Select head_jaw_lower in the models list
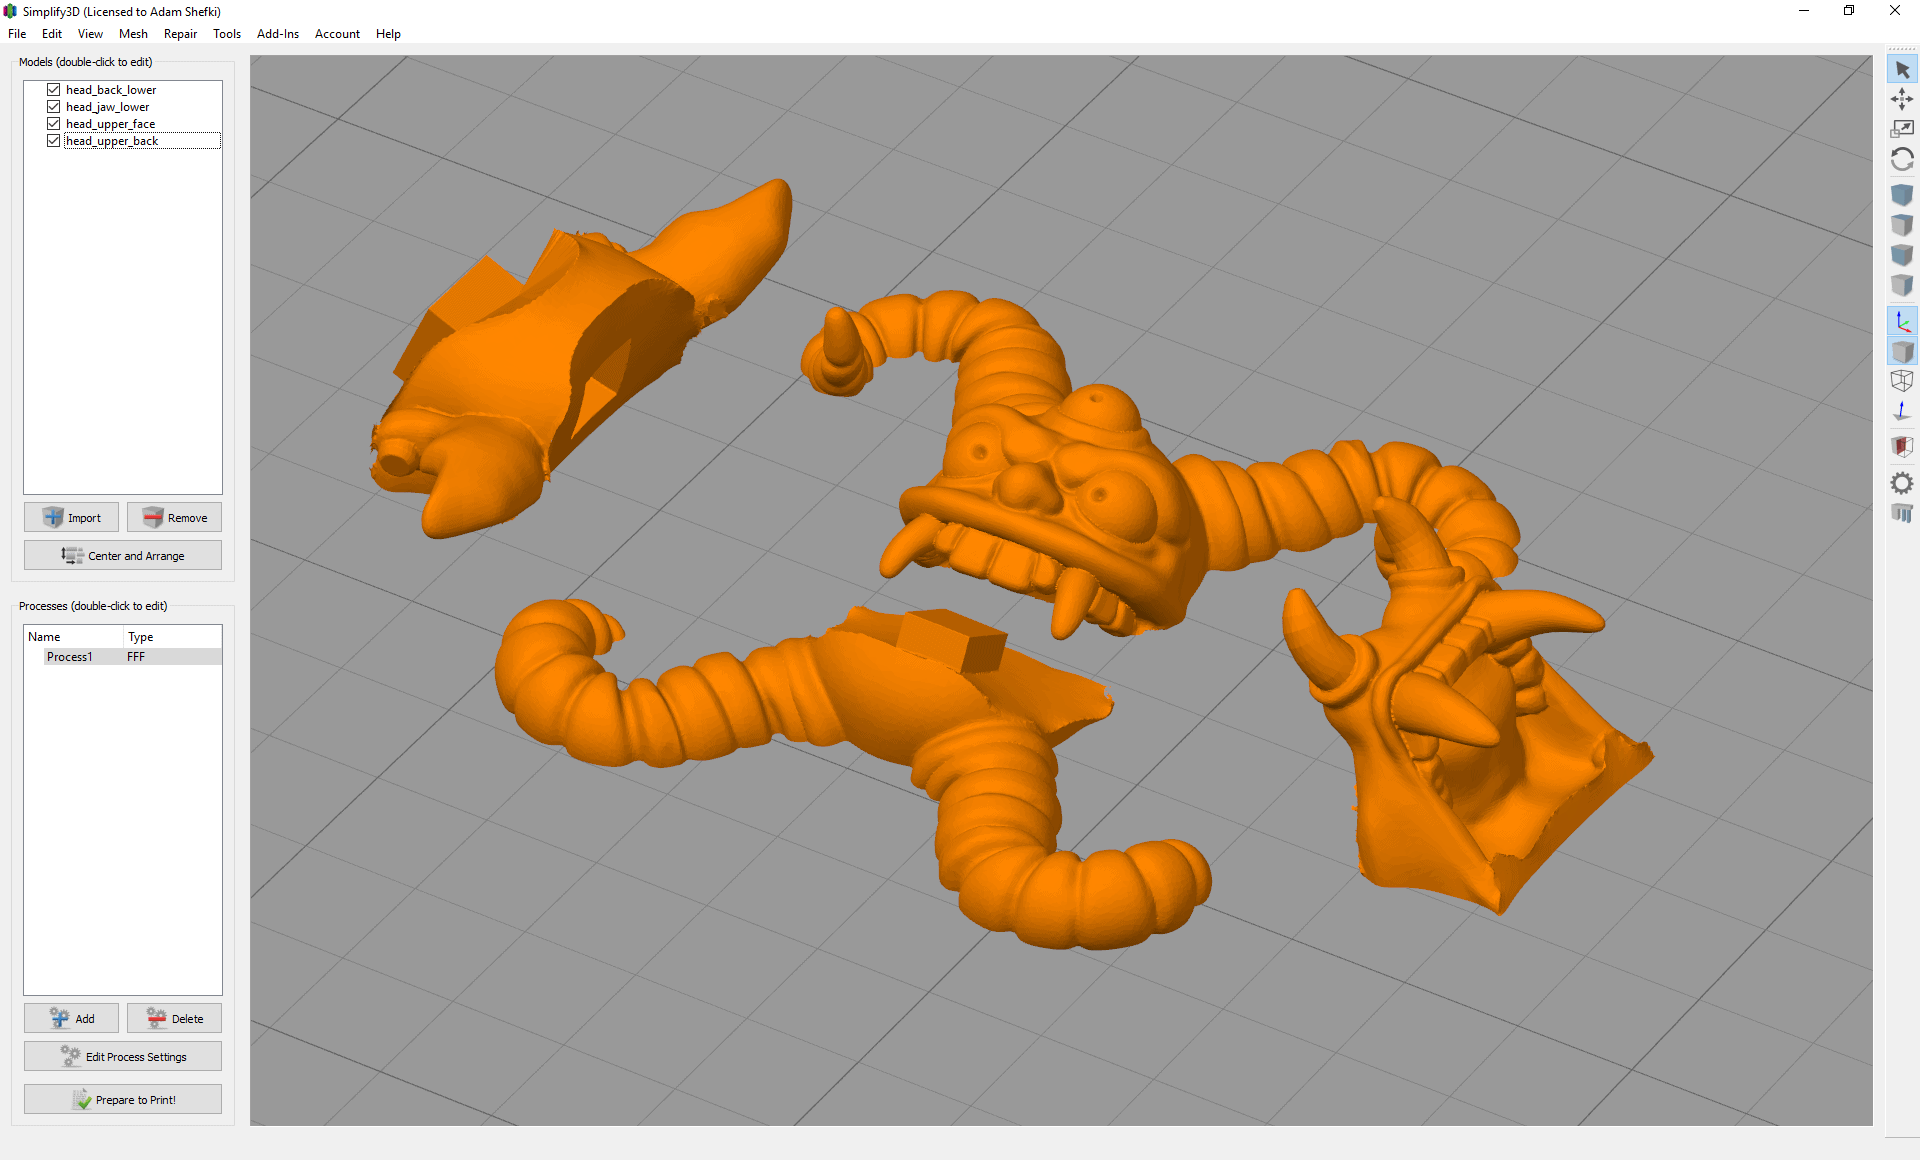This screenshot has width=1920, height=1160. (x=107, y=107)
